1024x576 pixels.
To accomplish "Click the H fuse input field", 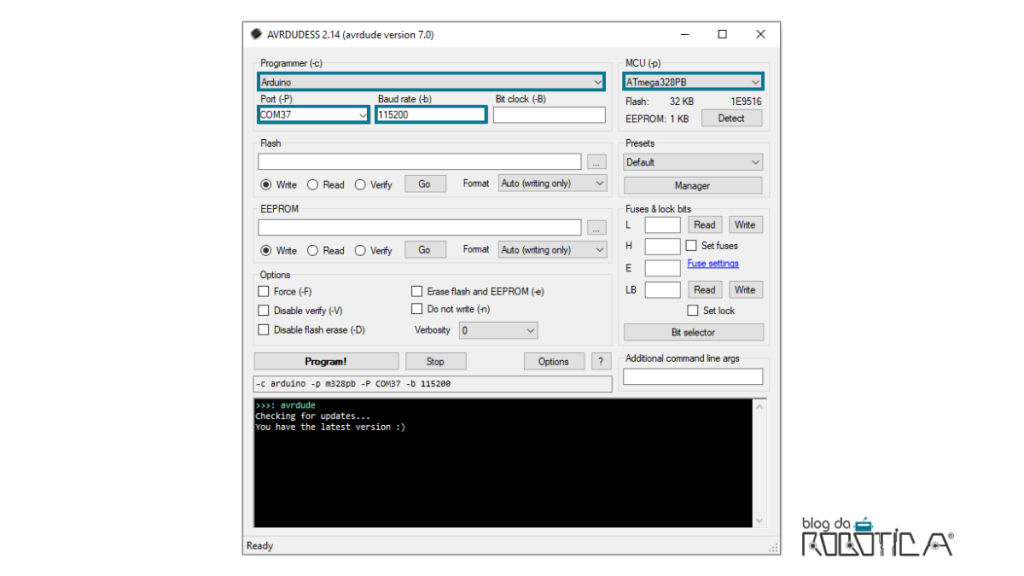I will coord(663,246).
